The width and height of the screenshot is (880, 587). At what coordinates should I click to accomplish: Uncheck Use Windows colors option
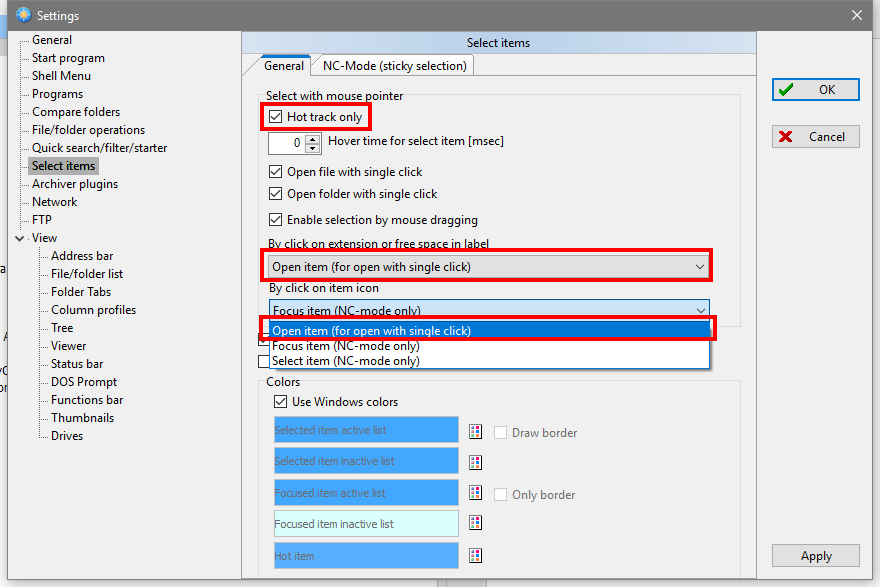click(281, 402)
